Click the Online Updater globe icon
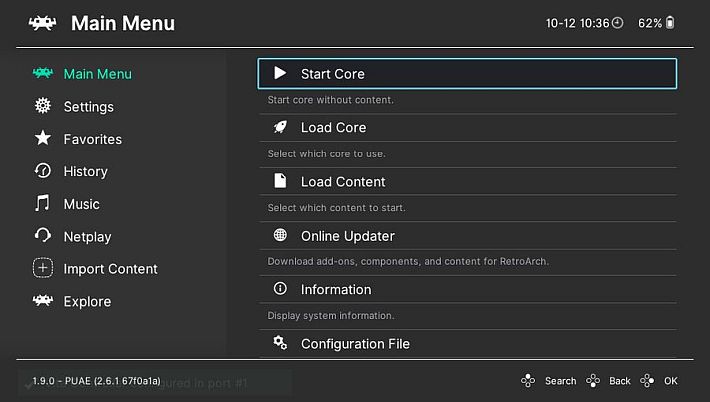710x402 pixels. click(280, 235)
